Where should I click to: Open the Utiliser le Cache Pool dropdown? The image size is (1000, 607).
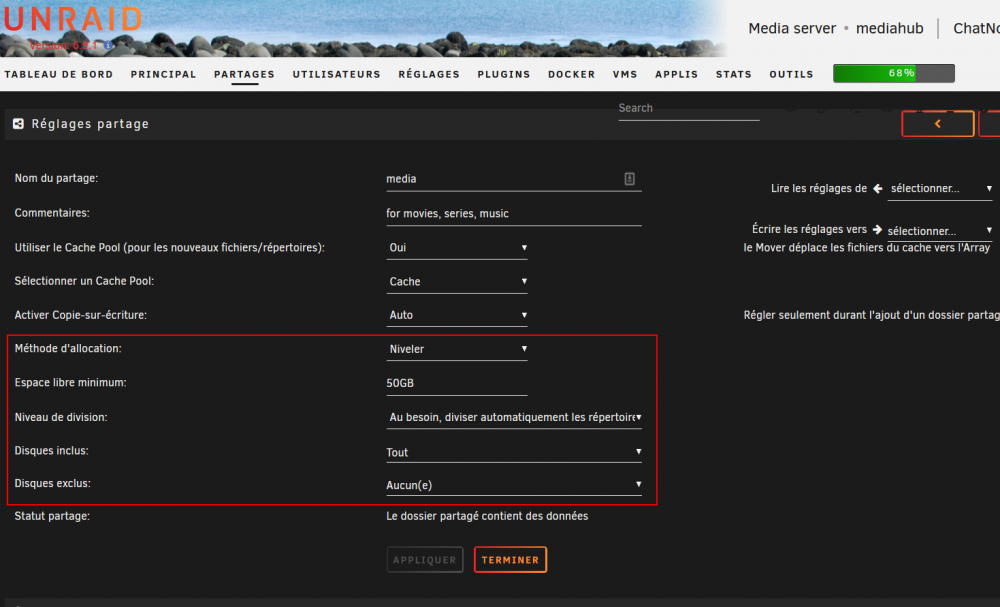point(457,247)
